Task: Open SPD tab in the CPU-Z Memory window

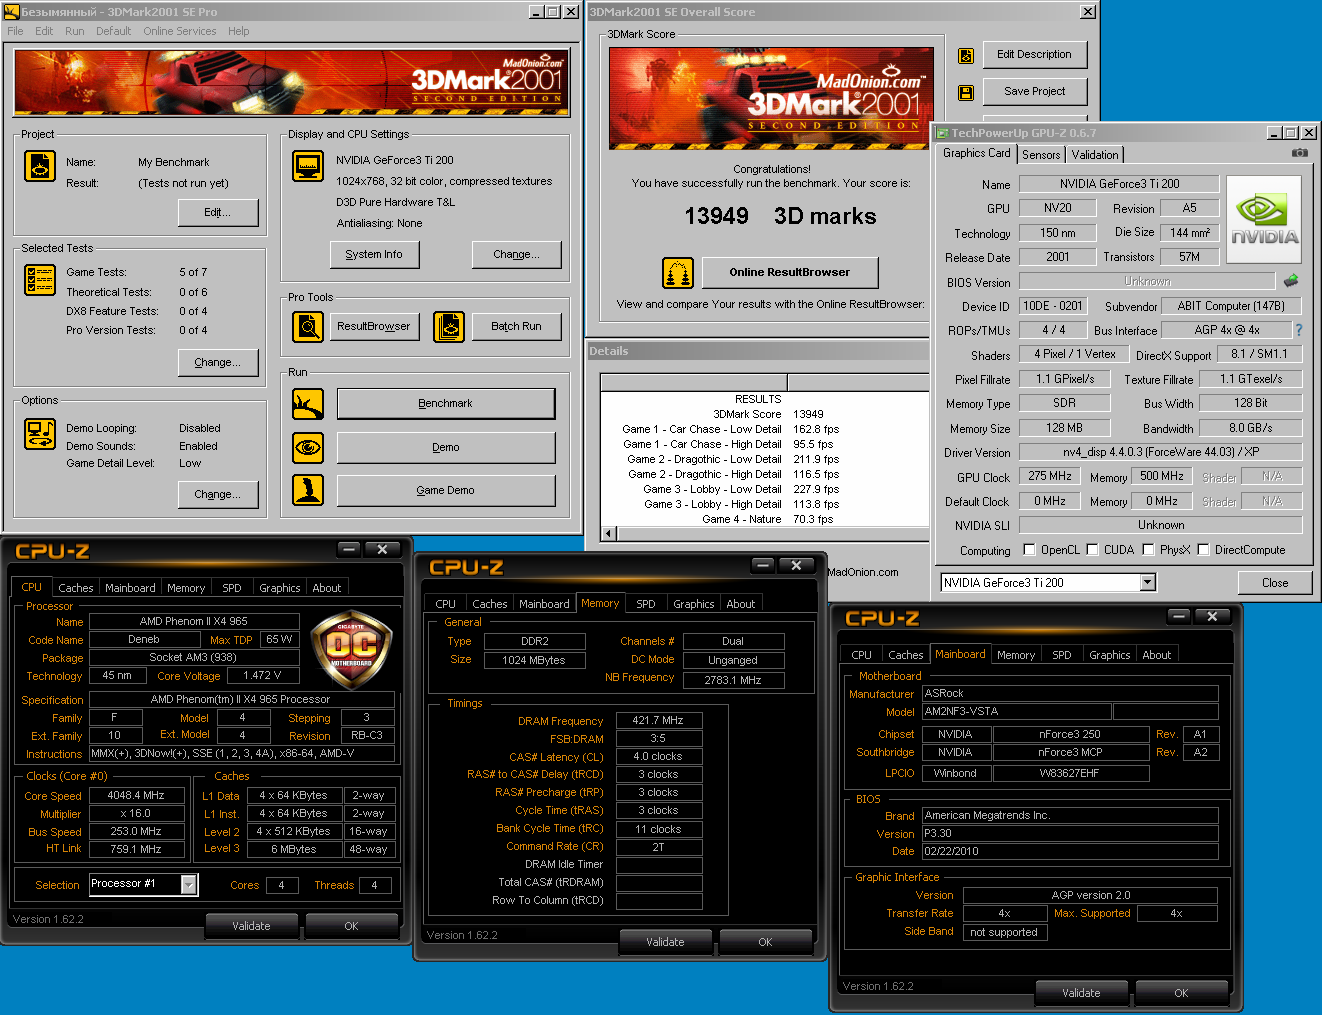Action: point(646,604)
